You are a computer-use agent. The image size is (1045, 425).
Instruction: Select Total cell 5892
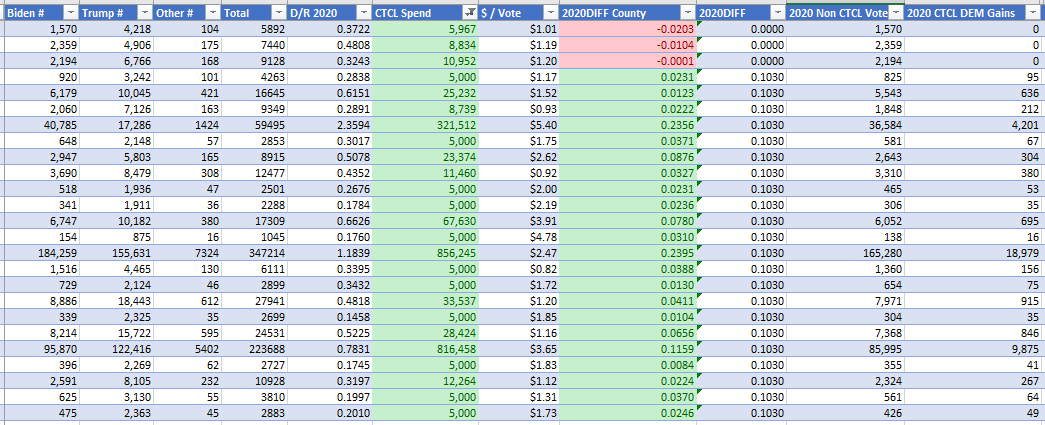click(254, 29)
